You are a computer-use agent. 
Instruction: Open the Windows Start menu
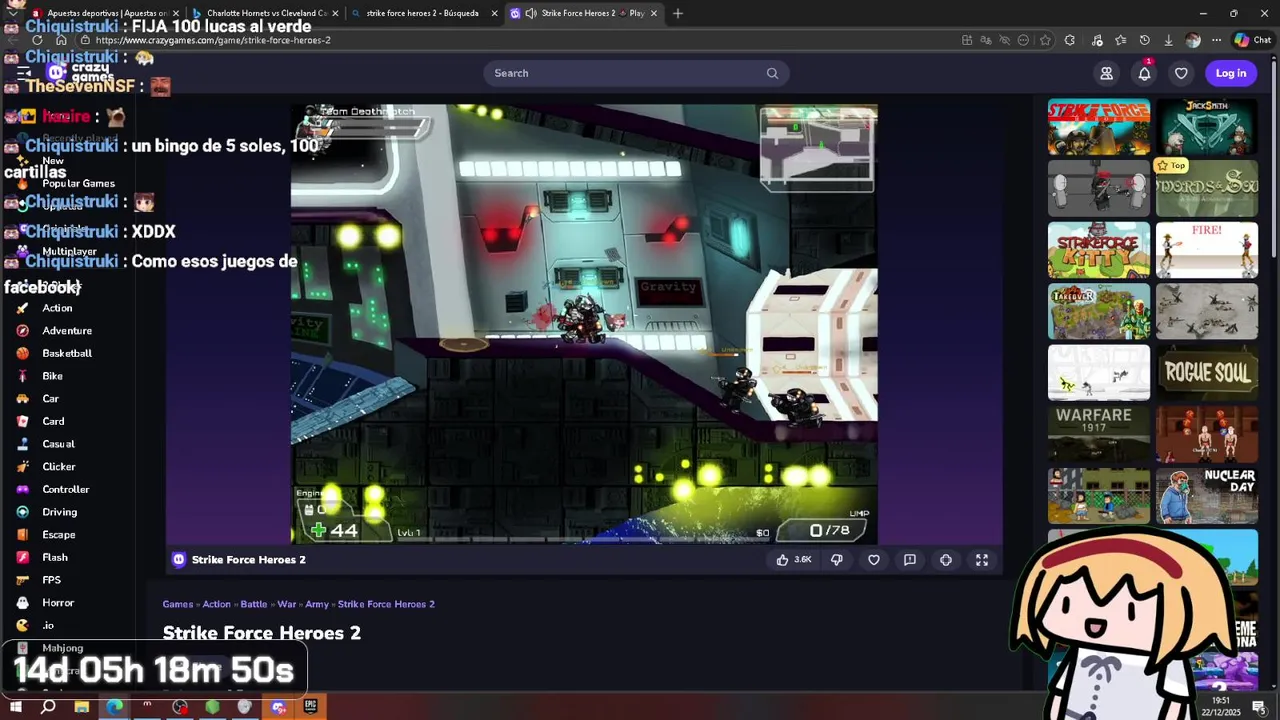coord(15,707)
